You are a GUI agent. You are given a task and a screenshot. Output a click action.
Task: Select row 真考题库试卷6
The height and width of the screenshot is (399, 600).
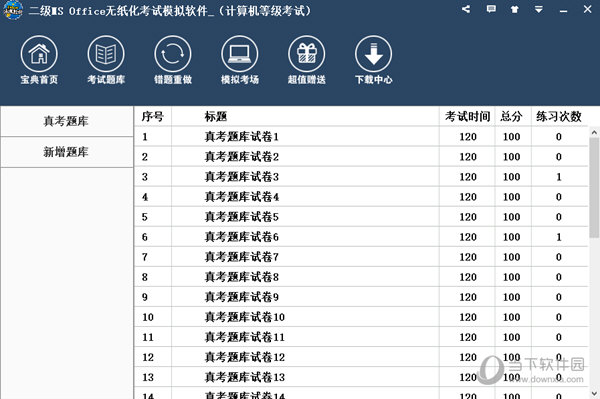tap(361, 237)
